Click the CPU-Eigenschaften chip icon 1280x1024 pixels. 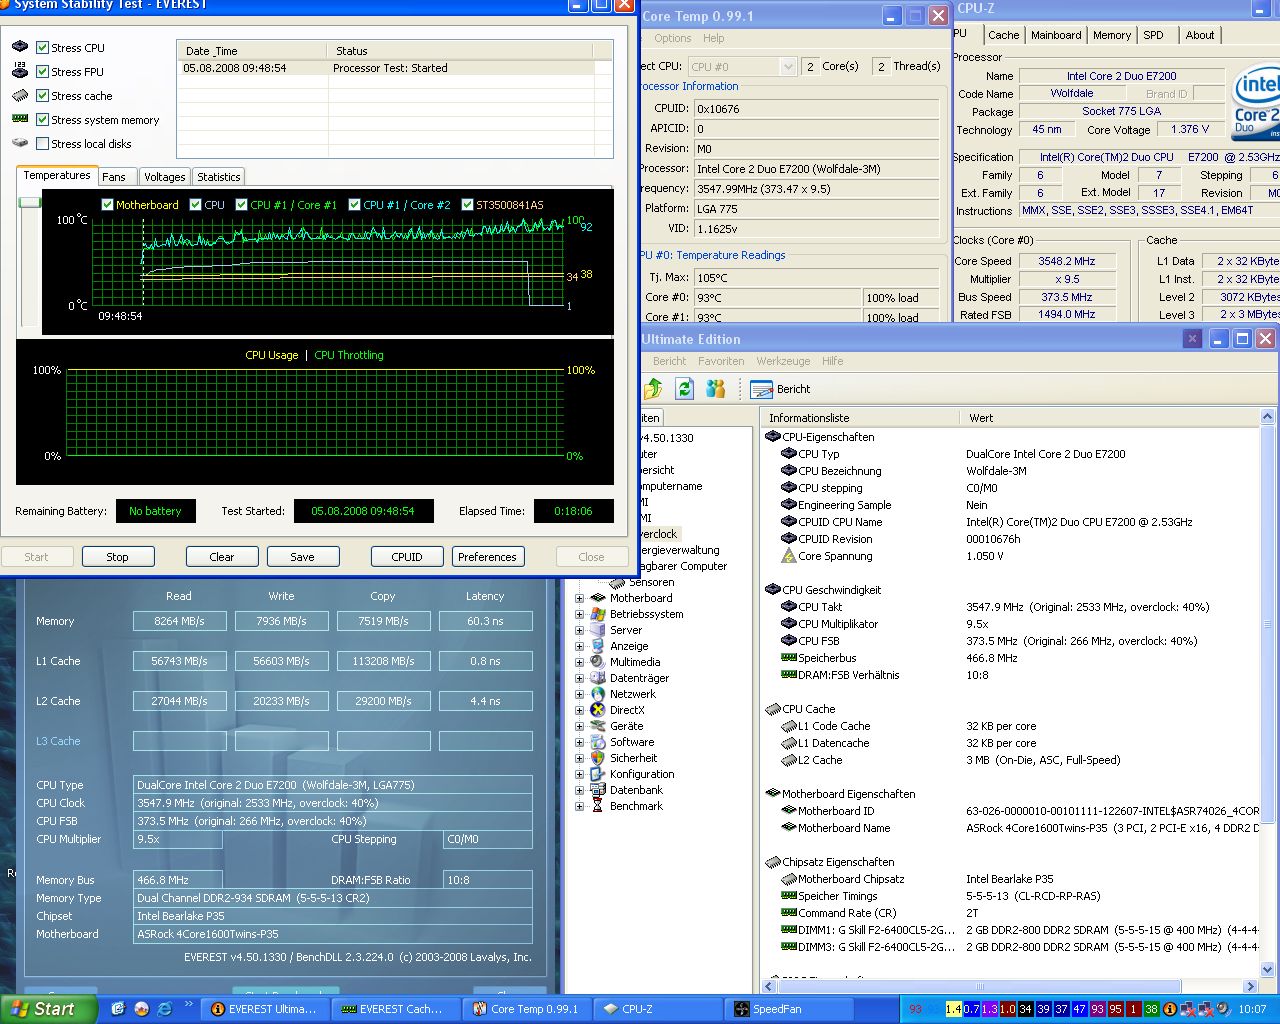pos(772,437)
